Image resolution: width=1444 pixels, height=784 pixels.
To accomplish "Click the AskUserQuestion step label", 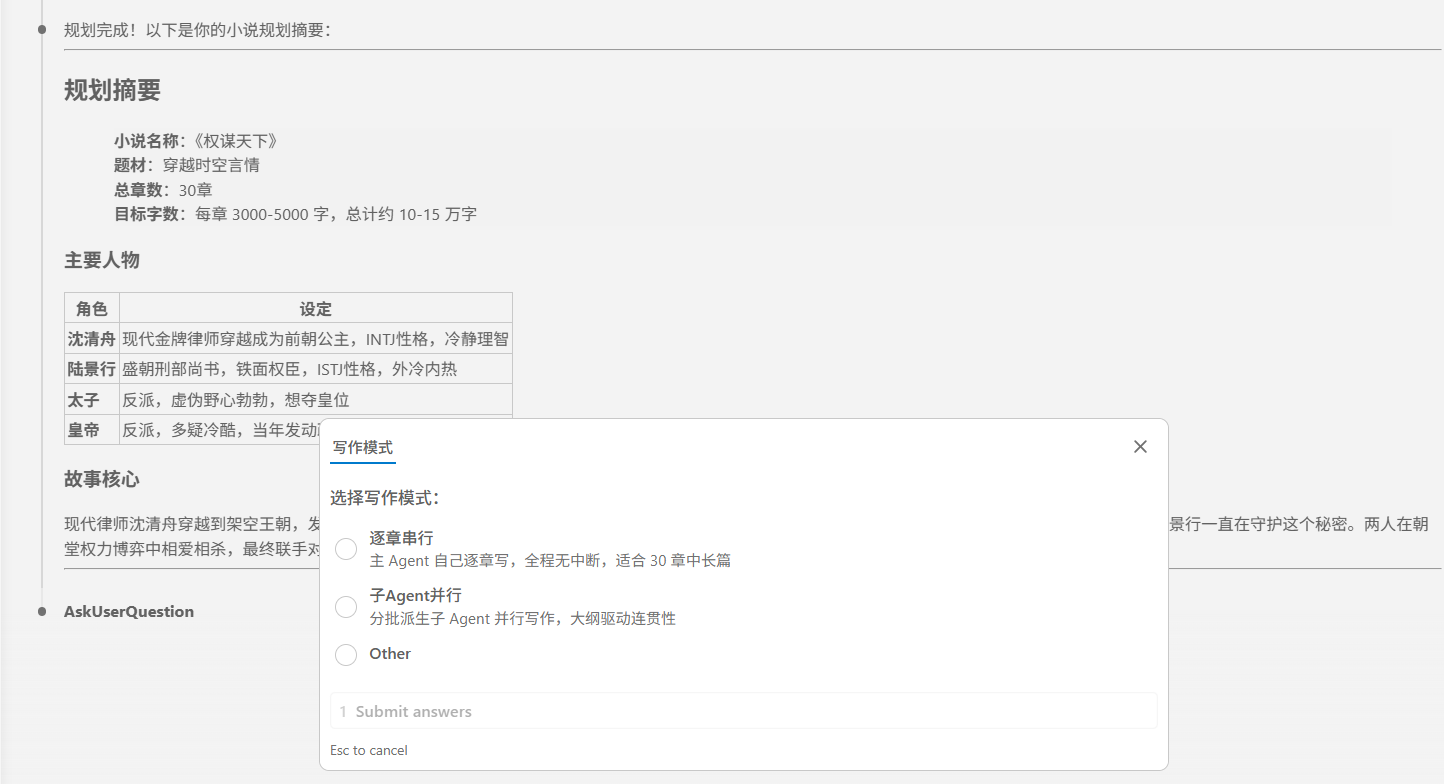I will click(x=129, y=611).
